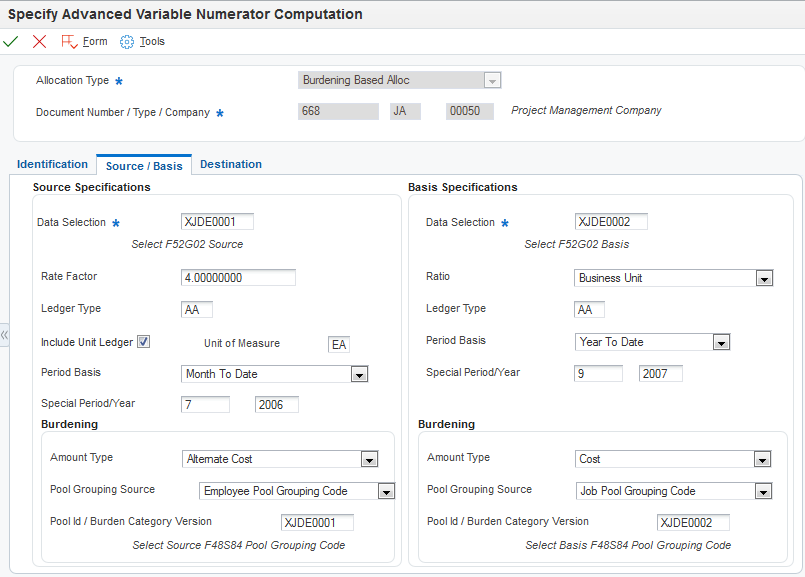
Task: Click the Unit of Measure EA field
Action: point(339,344)
